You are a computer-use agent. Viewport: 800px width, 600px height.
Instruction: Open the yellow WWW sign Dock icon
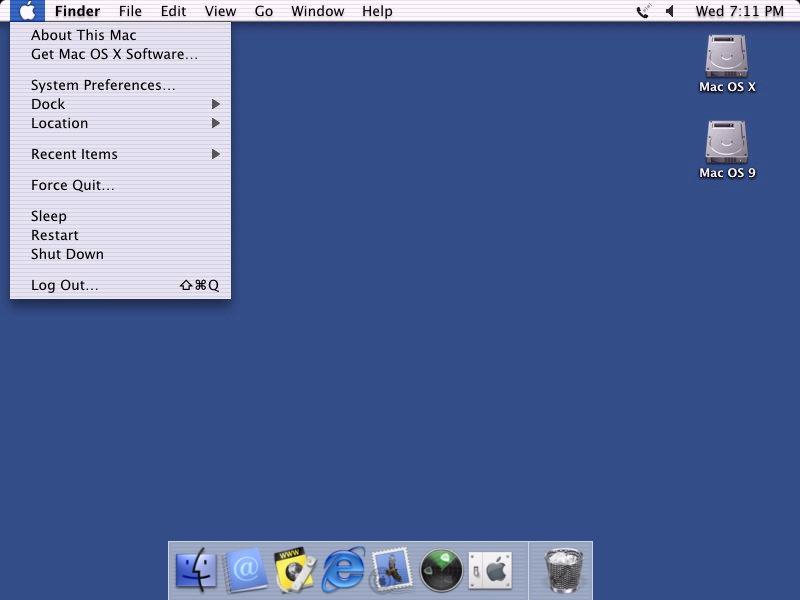pos(294,569)
